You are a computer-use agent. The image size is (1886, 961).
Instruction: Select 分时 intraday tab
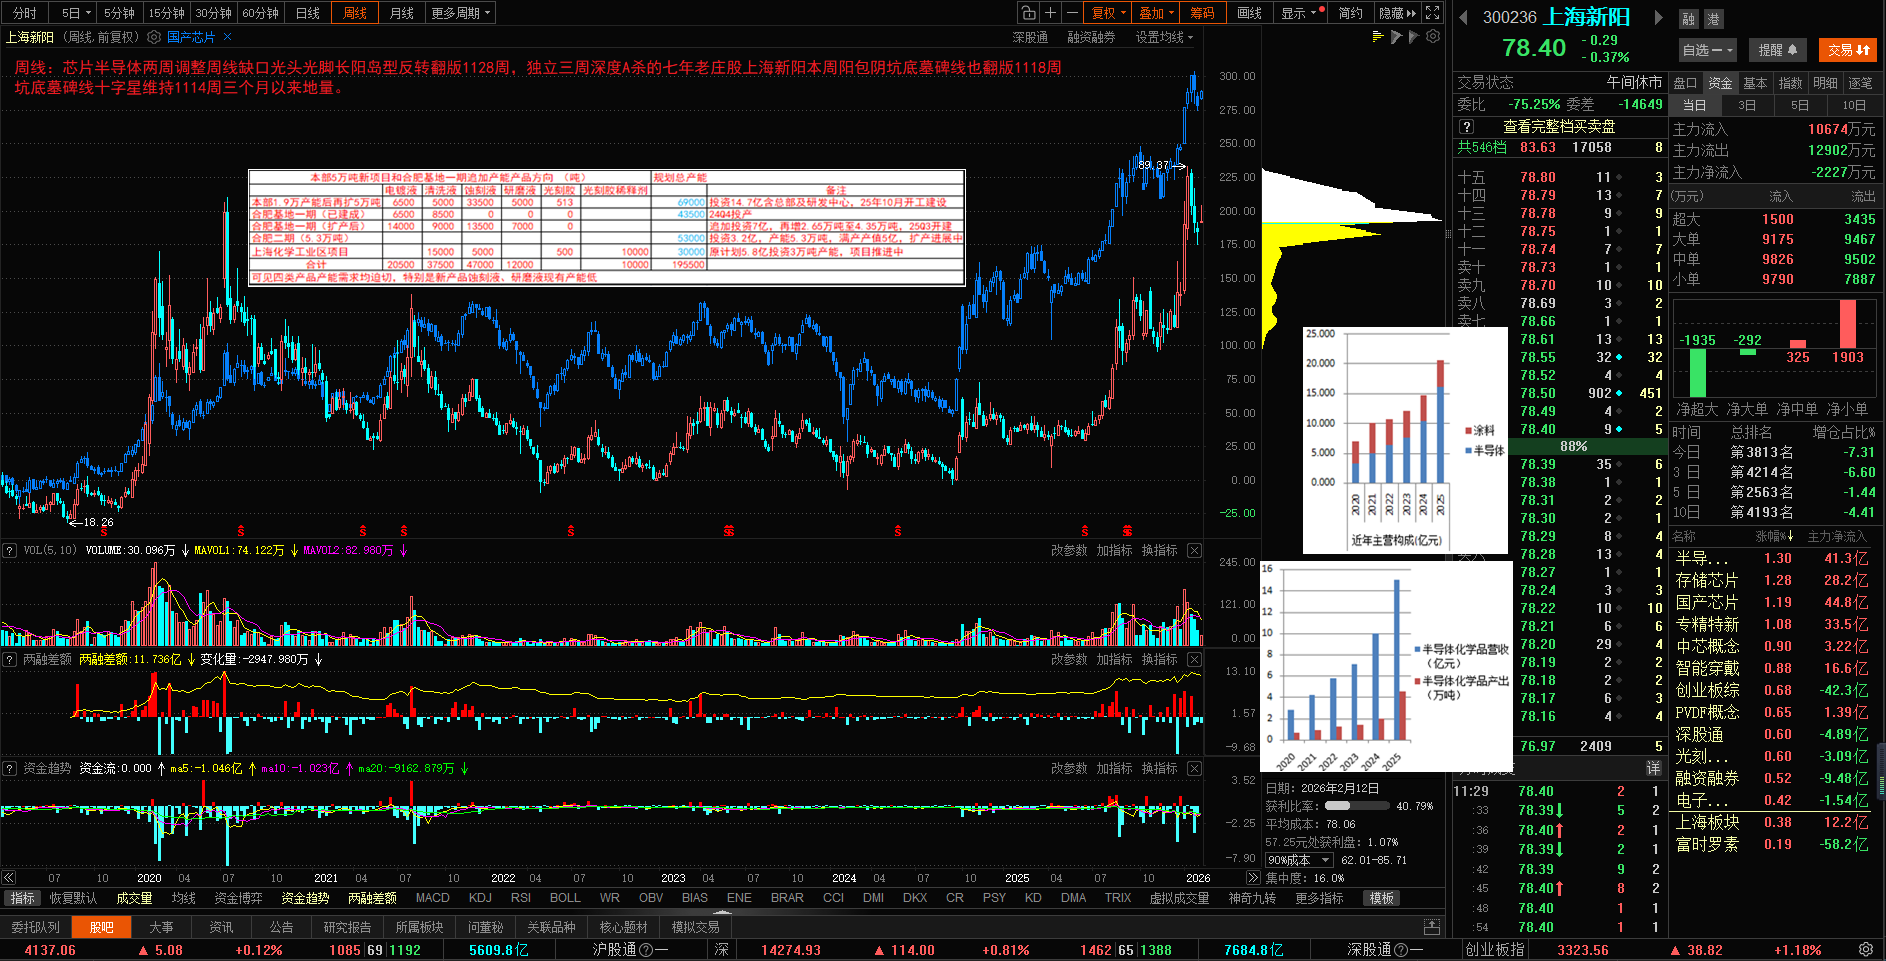point(25,13)
